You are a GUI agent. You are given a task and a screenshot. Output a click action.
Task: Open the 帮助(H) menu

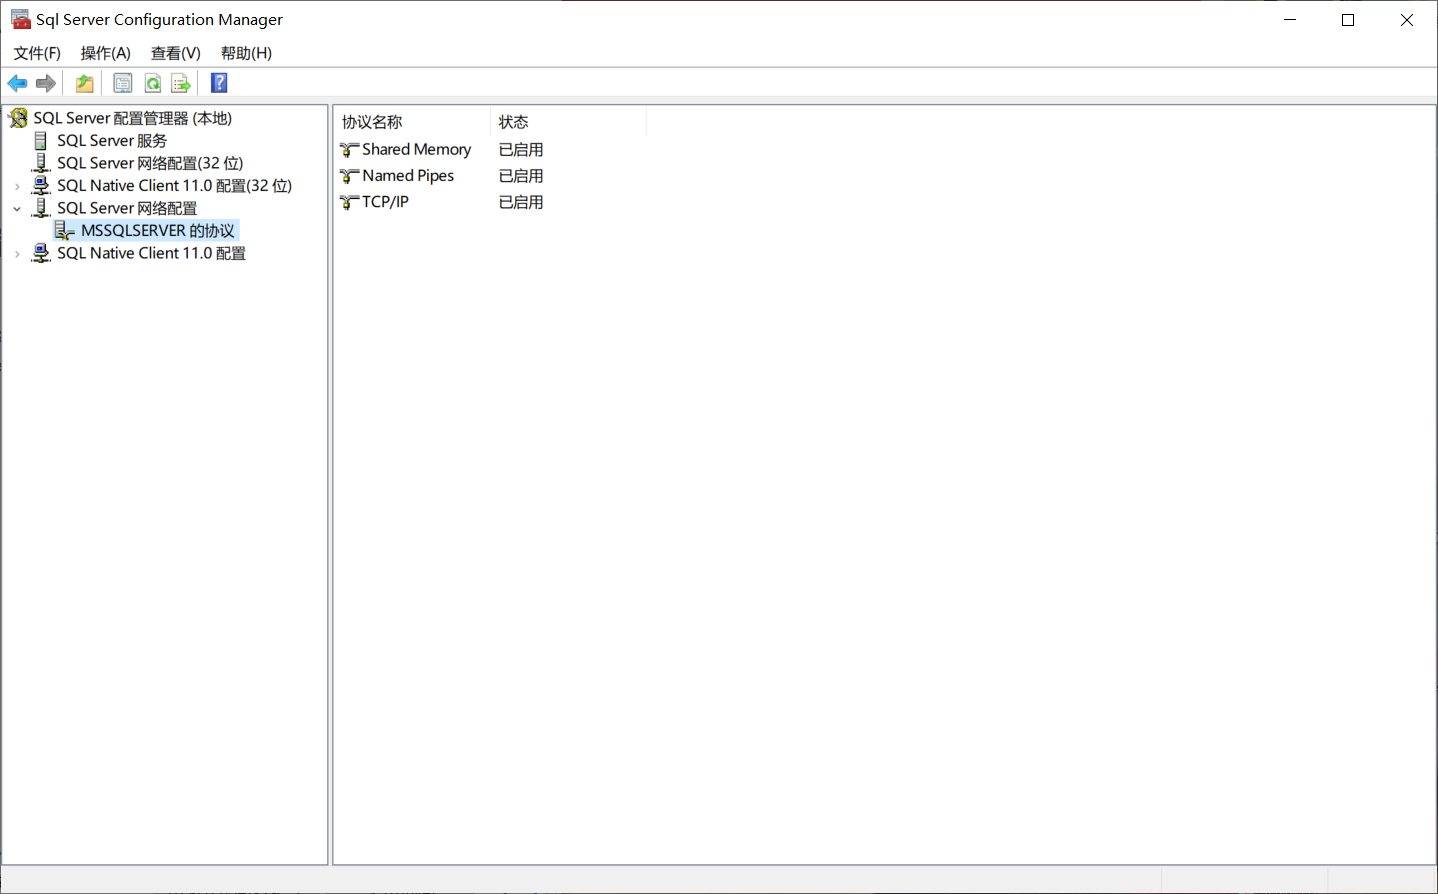click(x=246, y=53)
